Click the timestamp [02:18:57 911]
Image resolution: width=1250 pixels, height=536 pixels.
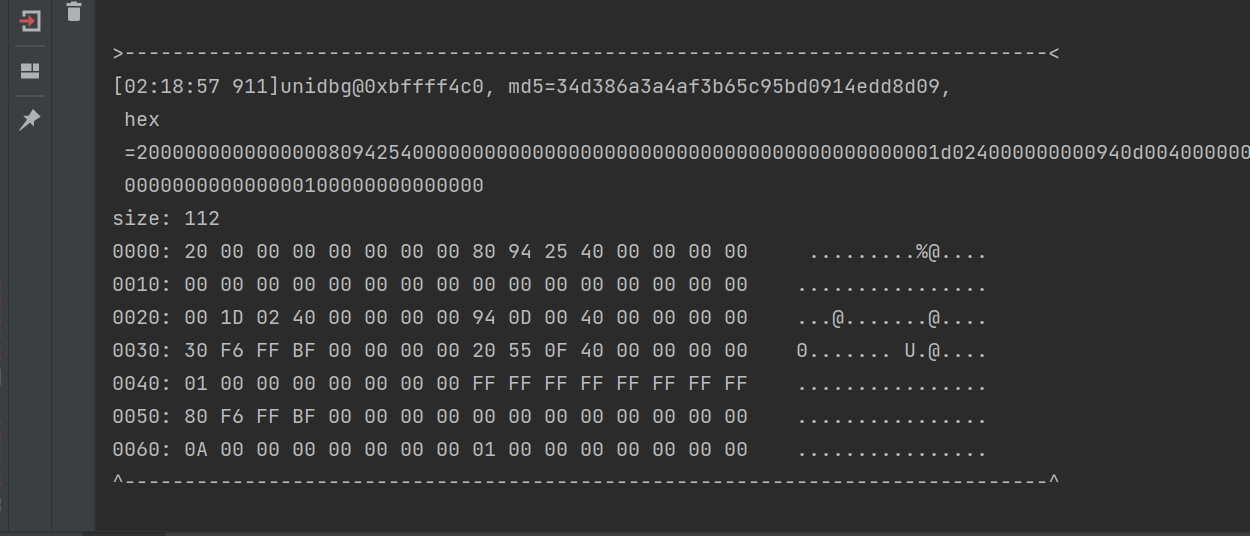click(x=196, y=87)
